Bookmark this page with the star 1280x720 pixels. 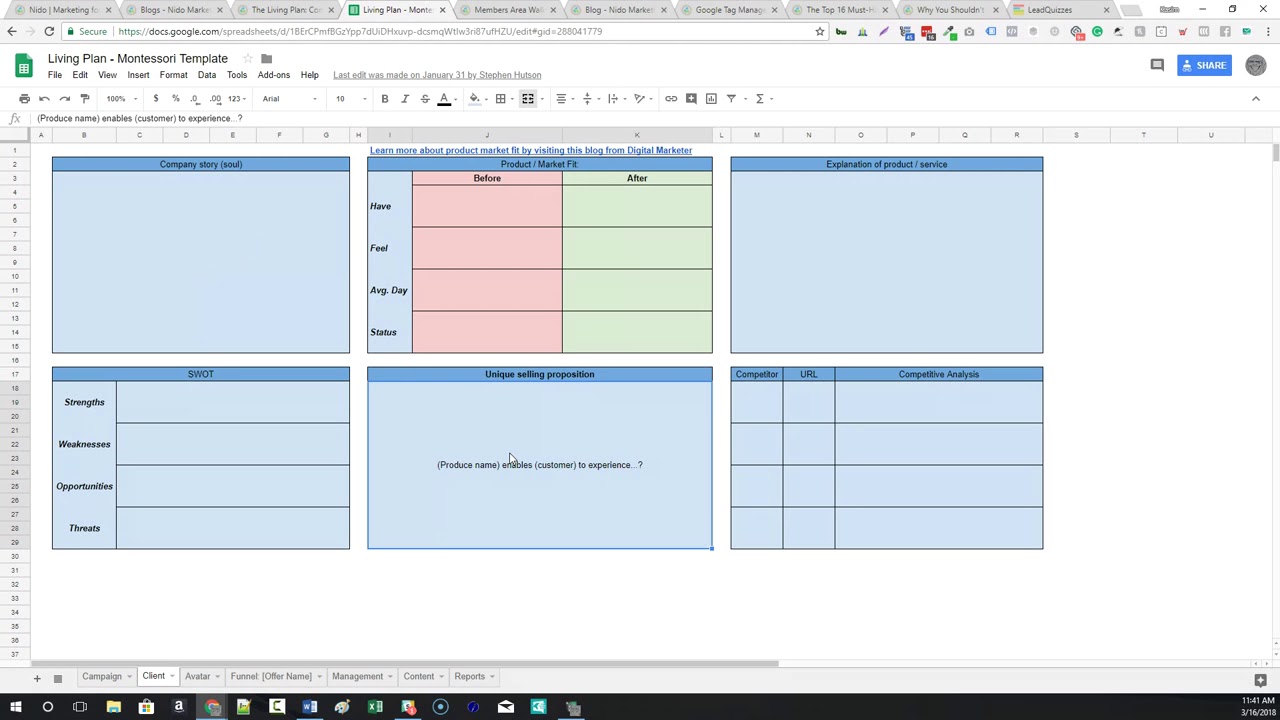(820, 31)
